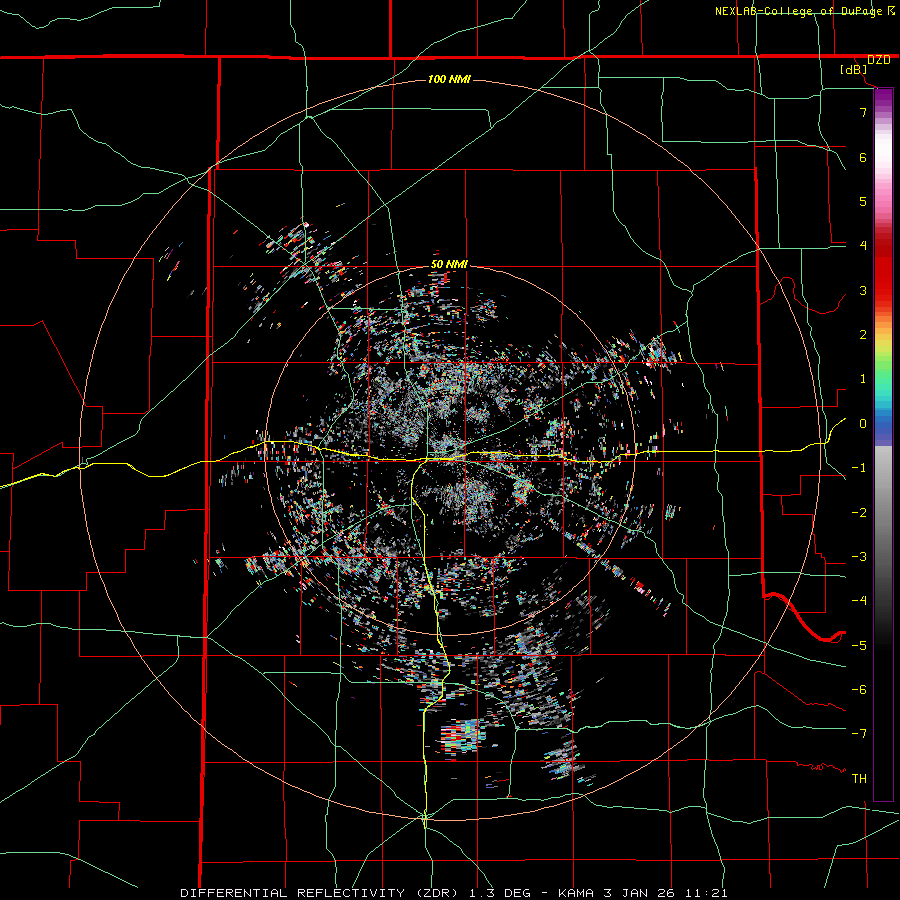The height and width of the screenshot is (900, 900).
Task: Pick the 2 dB scale label
Action: click(x=863, y=335)
